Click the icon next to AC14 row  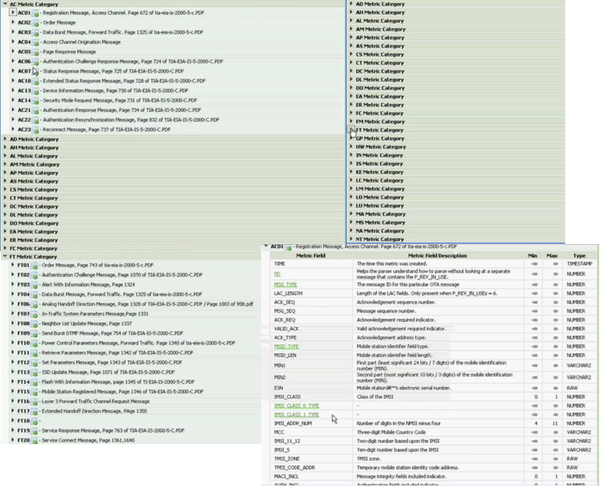(x=35, y=101)
